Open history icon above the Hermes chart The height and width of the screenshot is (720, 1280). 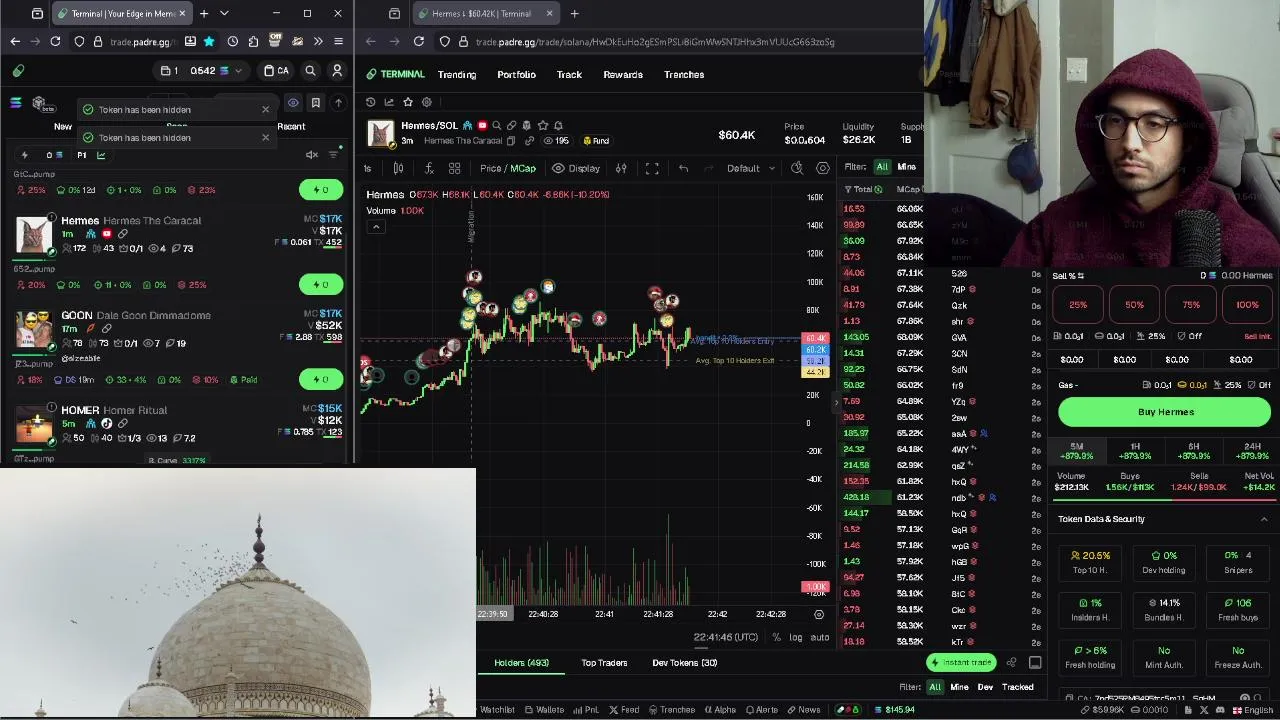click(371, 102)
